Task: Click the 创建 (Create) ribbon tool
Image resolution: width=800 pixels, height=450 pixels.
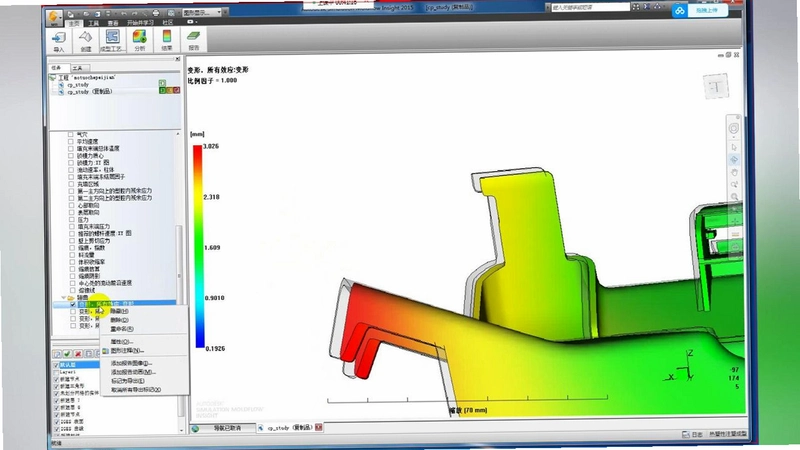Action: point(85,40)
